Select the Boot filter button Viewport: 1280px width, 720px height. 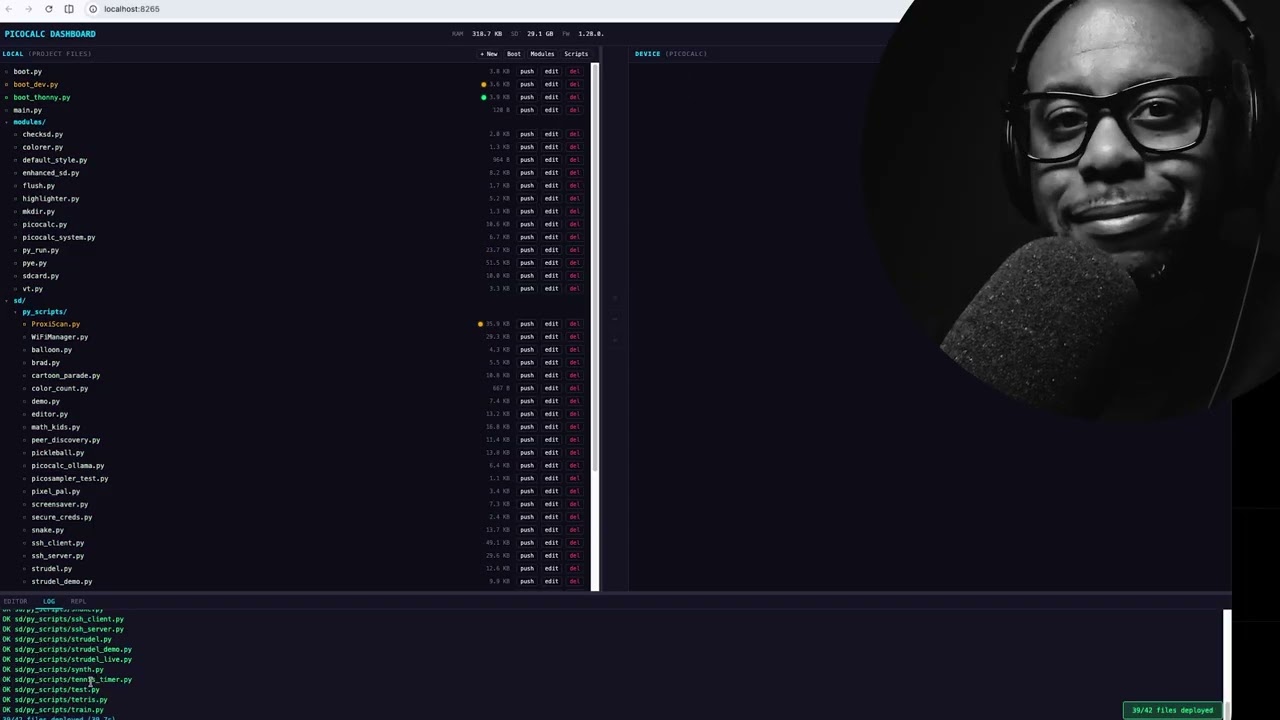point(514,54)
